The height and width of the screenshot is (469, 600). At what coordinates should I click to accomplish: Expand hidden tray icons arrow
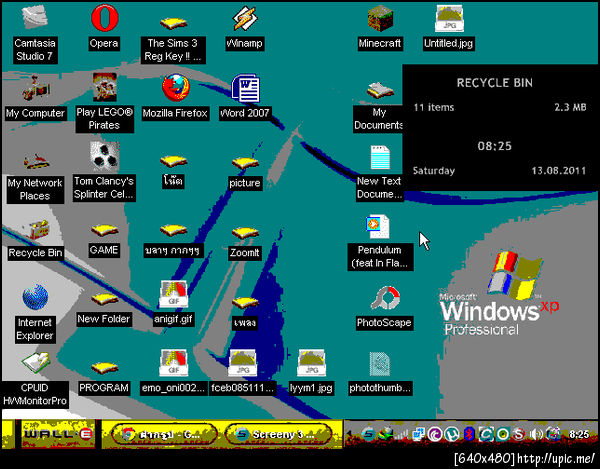(349, 433)
